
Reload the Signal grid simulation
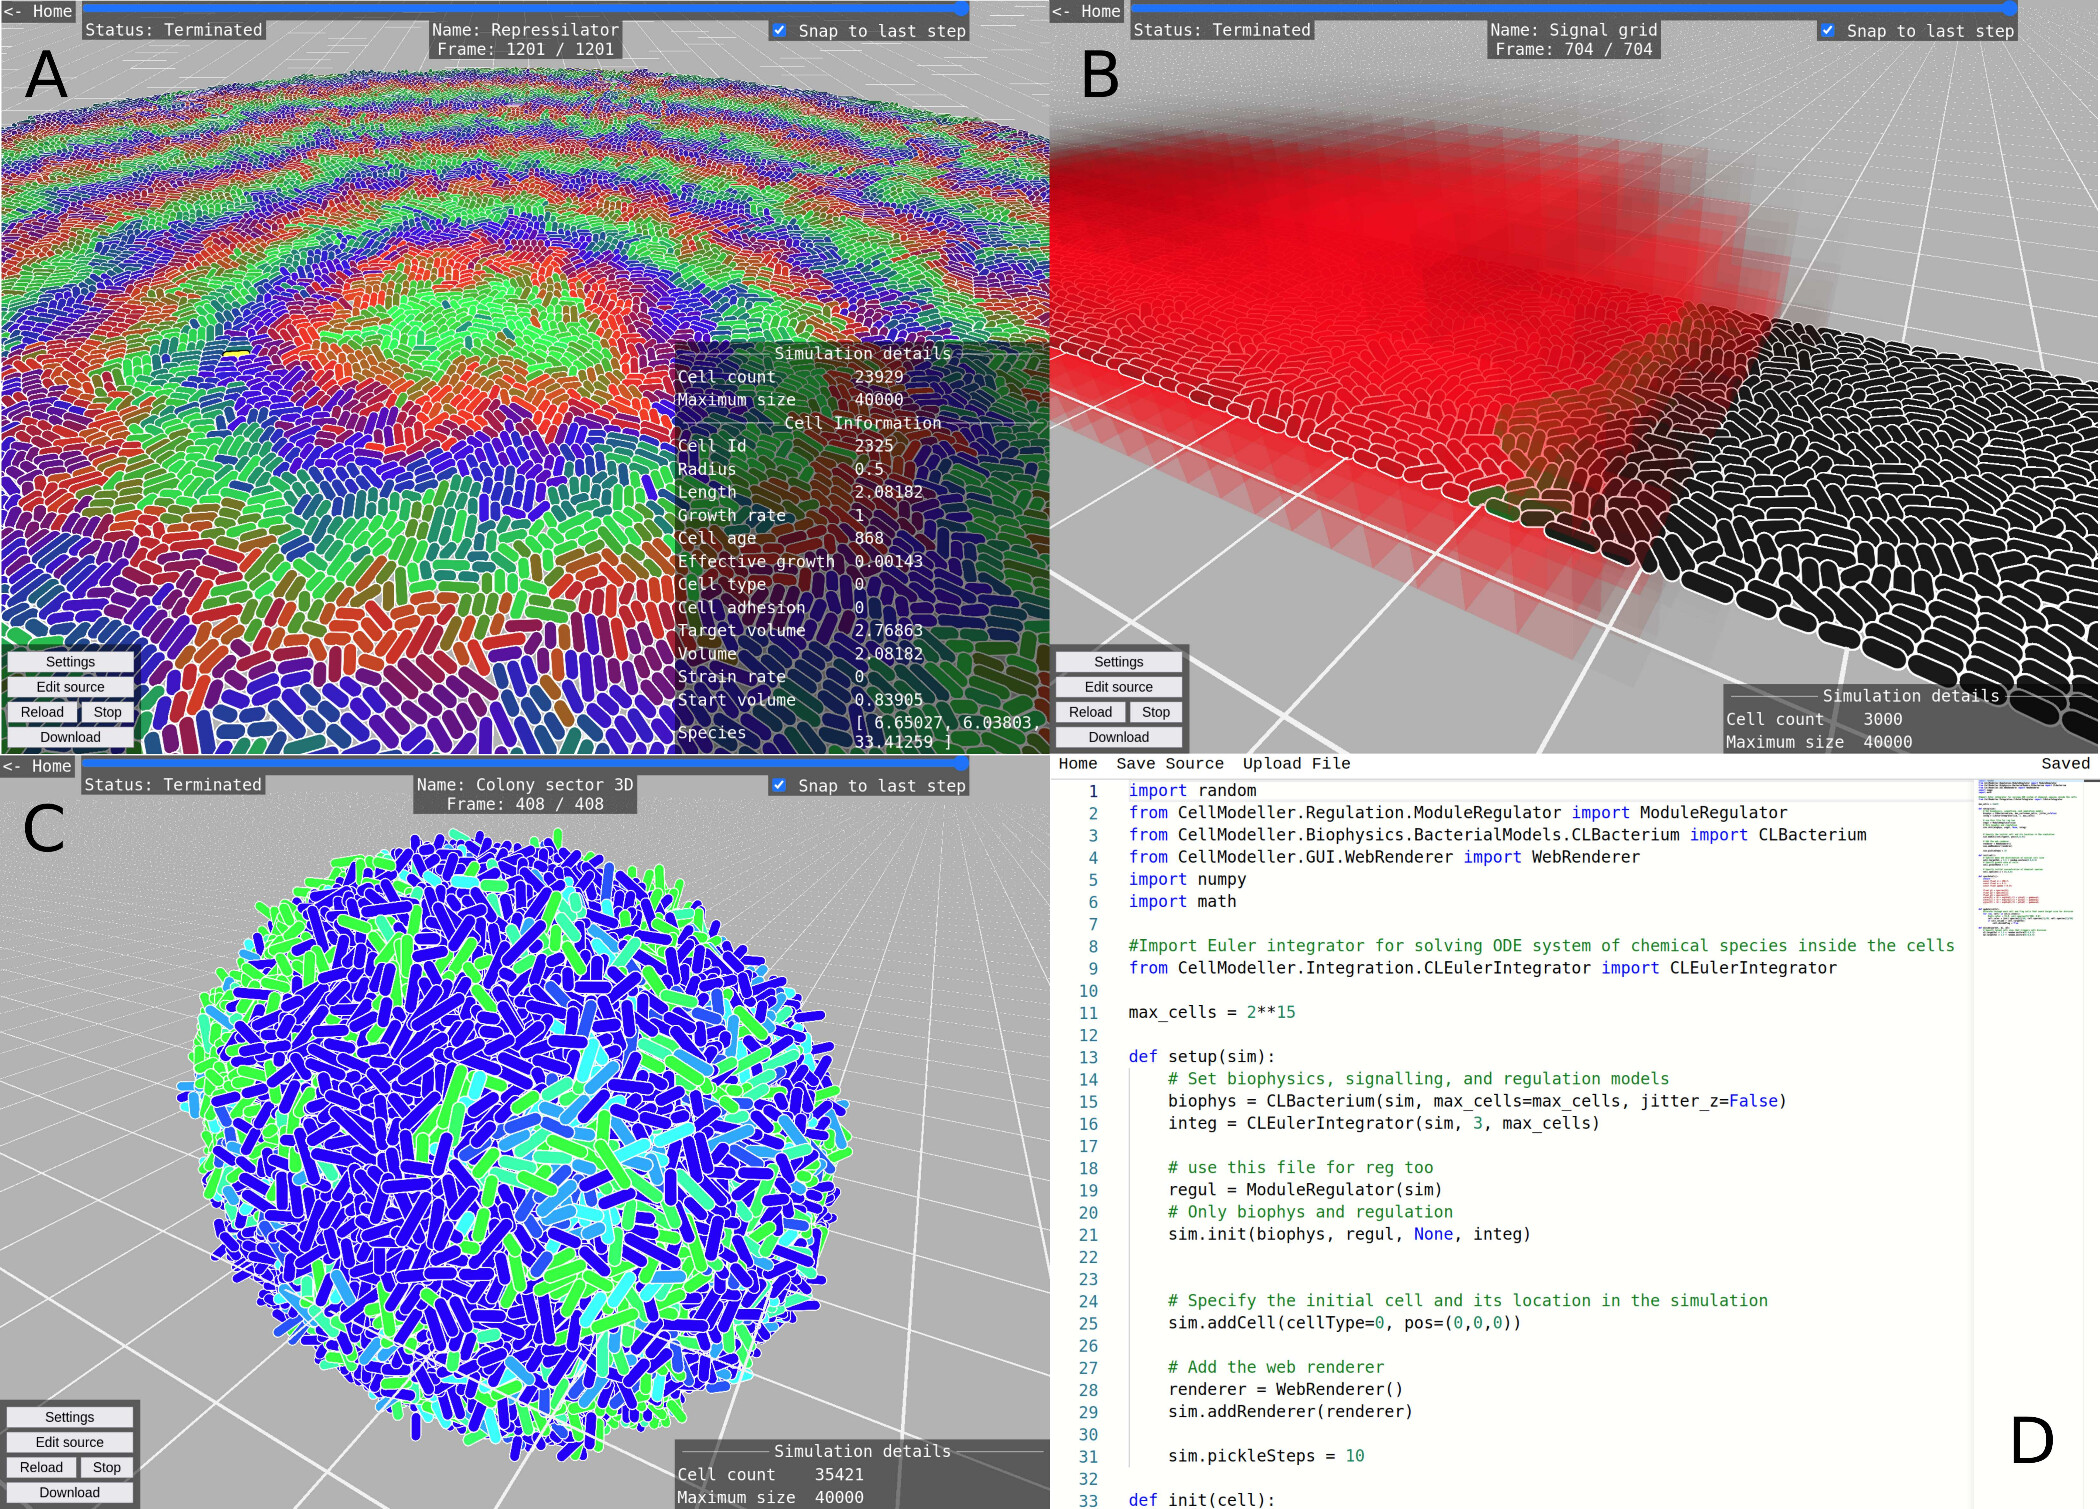point(1090,712)
